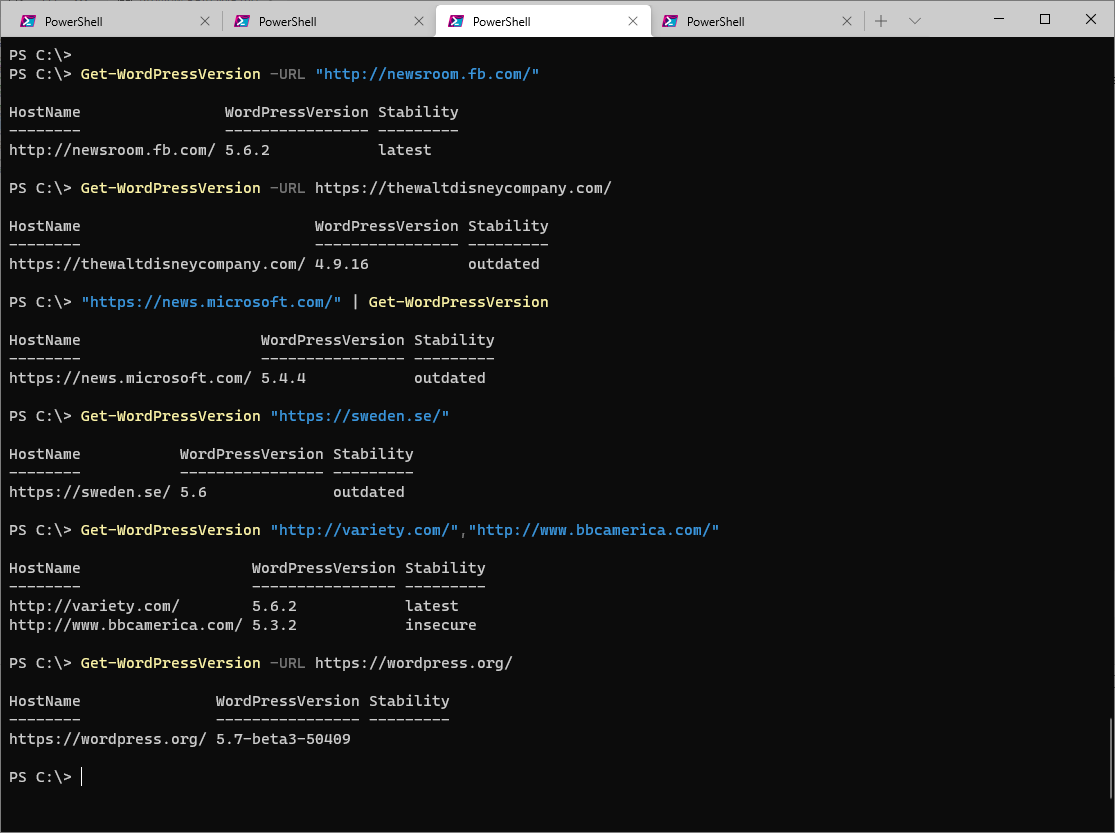Image resolution: width=1115 pixels, height=833 pixels.
Task: Click version 5.6.2 in the newsroom.fb.com row
Action: pyautogui.click(x=247, y=150)
